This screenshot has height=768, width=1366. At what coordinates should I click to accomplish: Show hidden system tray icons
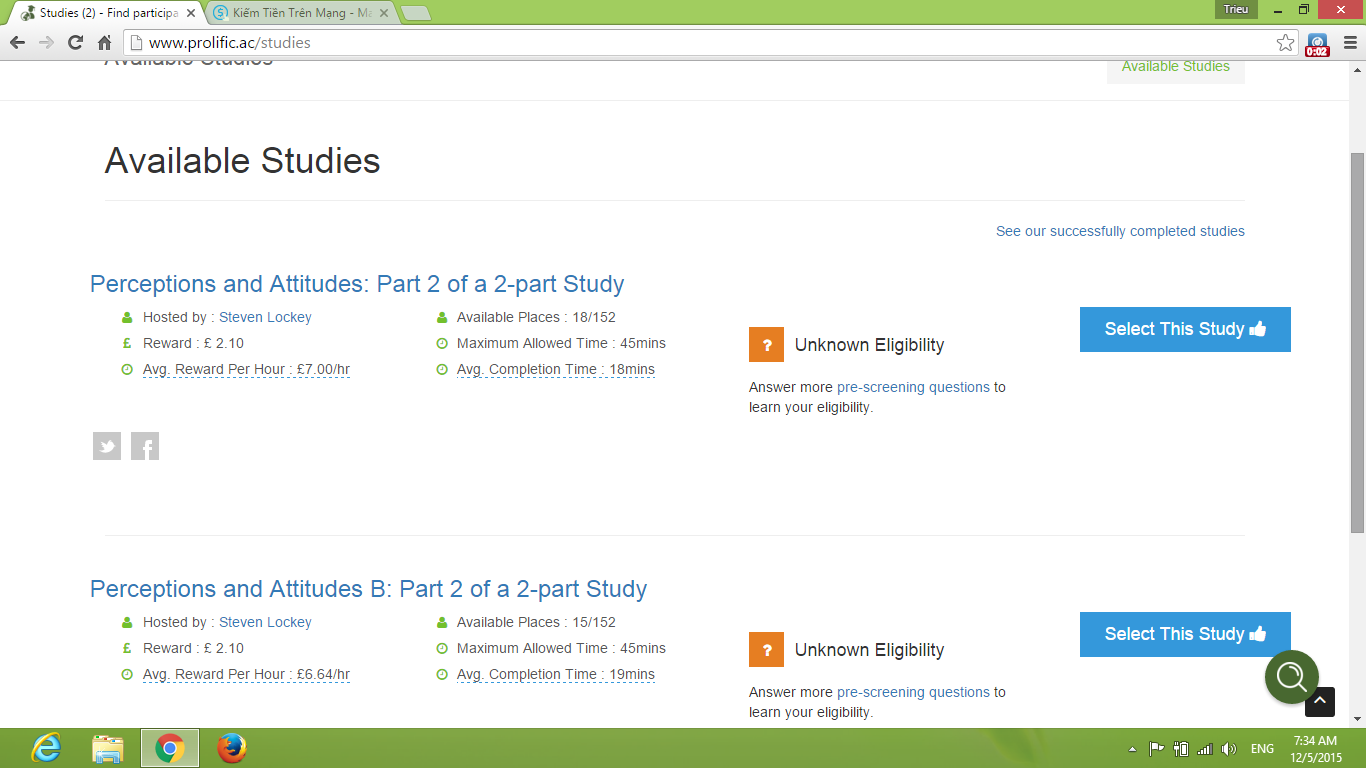pos(1132,749)
